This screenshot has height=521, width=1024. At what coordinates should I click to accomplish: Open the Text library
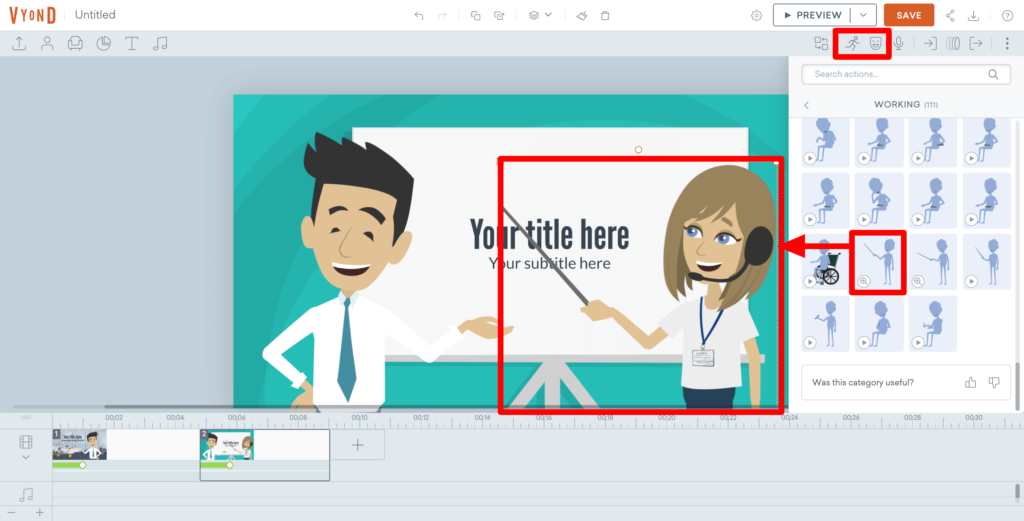(x=132, y=44)
